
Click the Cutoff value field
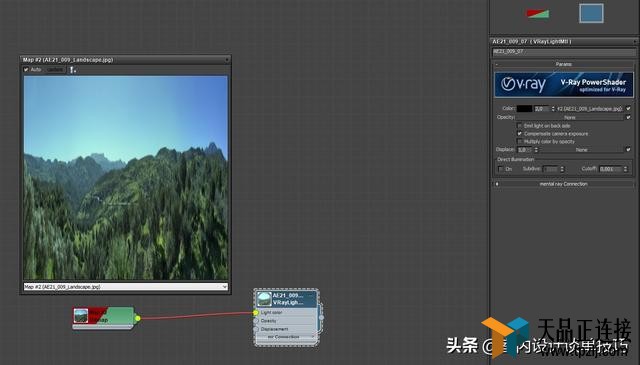[x=611, y=169]
